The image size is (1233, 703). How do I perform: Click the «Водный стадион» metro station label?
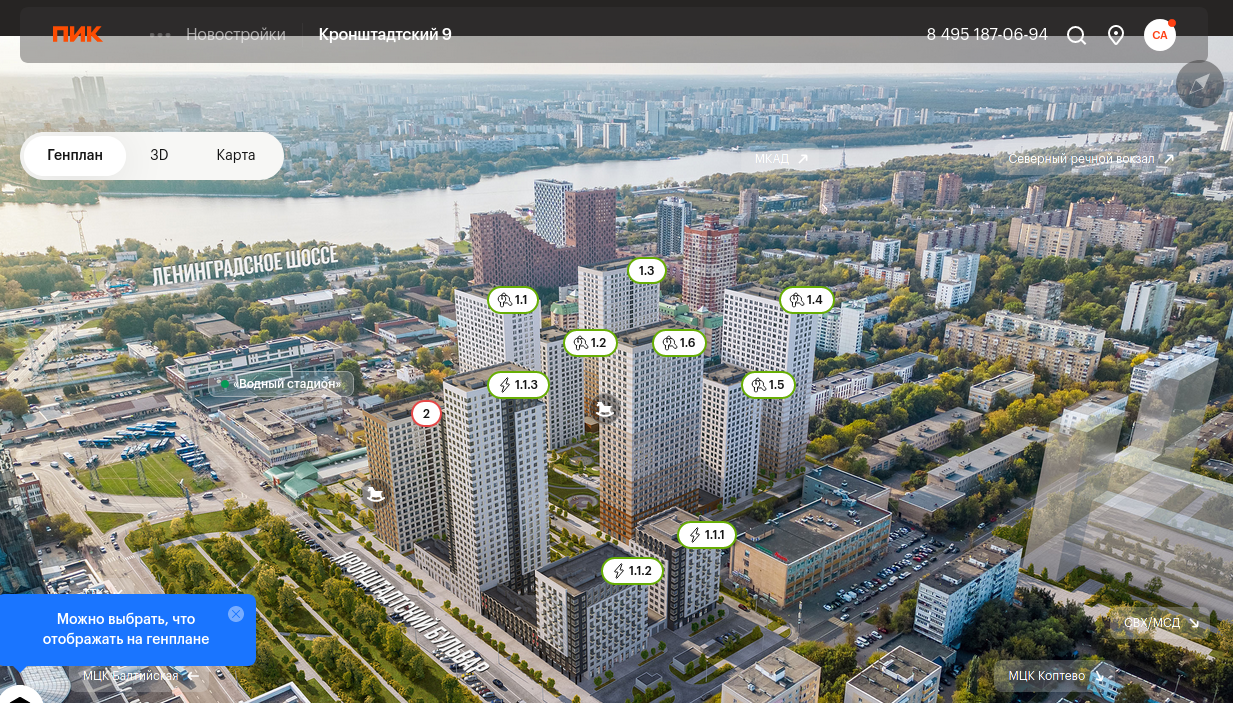(281, 384)
